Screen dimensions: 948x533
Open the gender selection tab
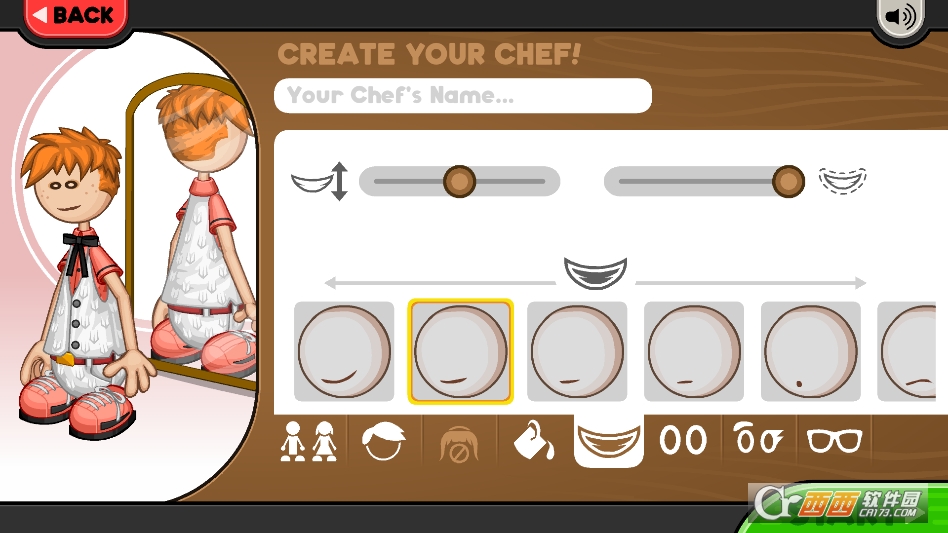308,441
